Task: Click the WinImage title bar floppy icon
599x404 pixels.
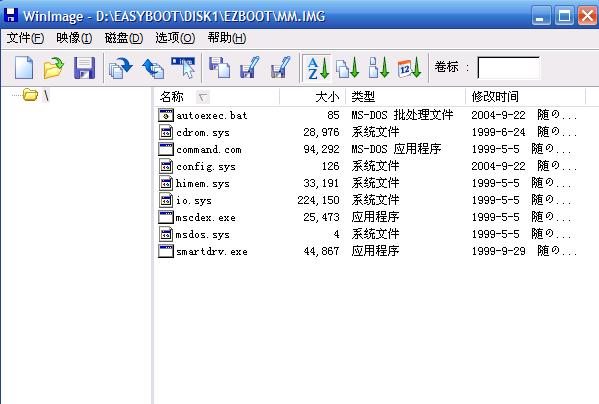Action: click(10, 15)
